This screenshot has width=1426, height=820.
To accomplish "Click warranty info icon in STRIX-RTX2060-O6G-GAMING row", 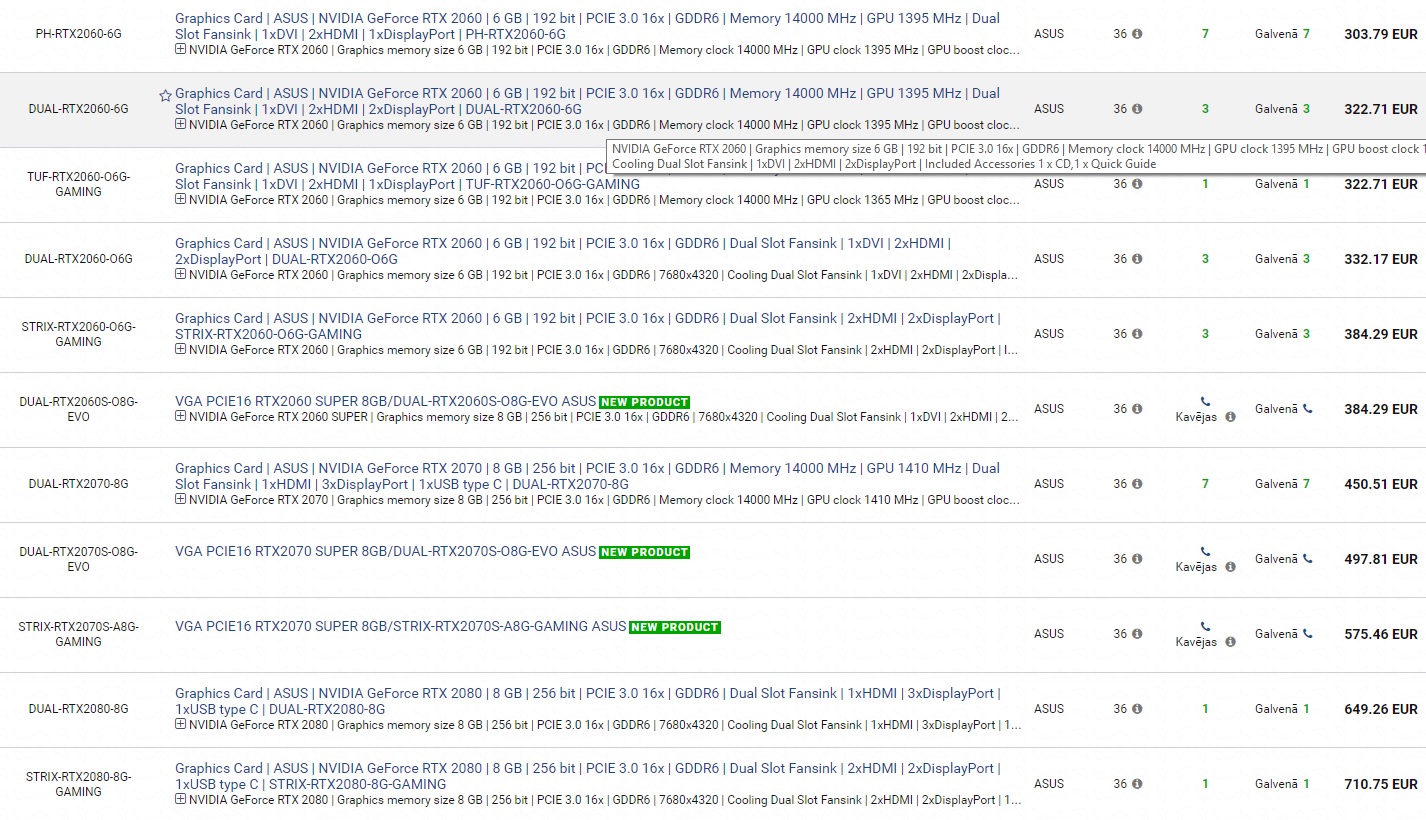I will 1137,334.
